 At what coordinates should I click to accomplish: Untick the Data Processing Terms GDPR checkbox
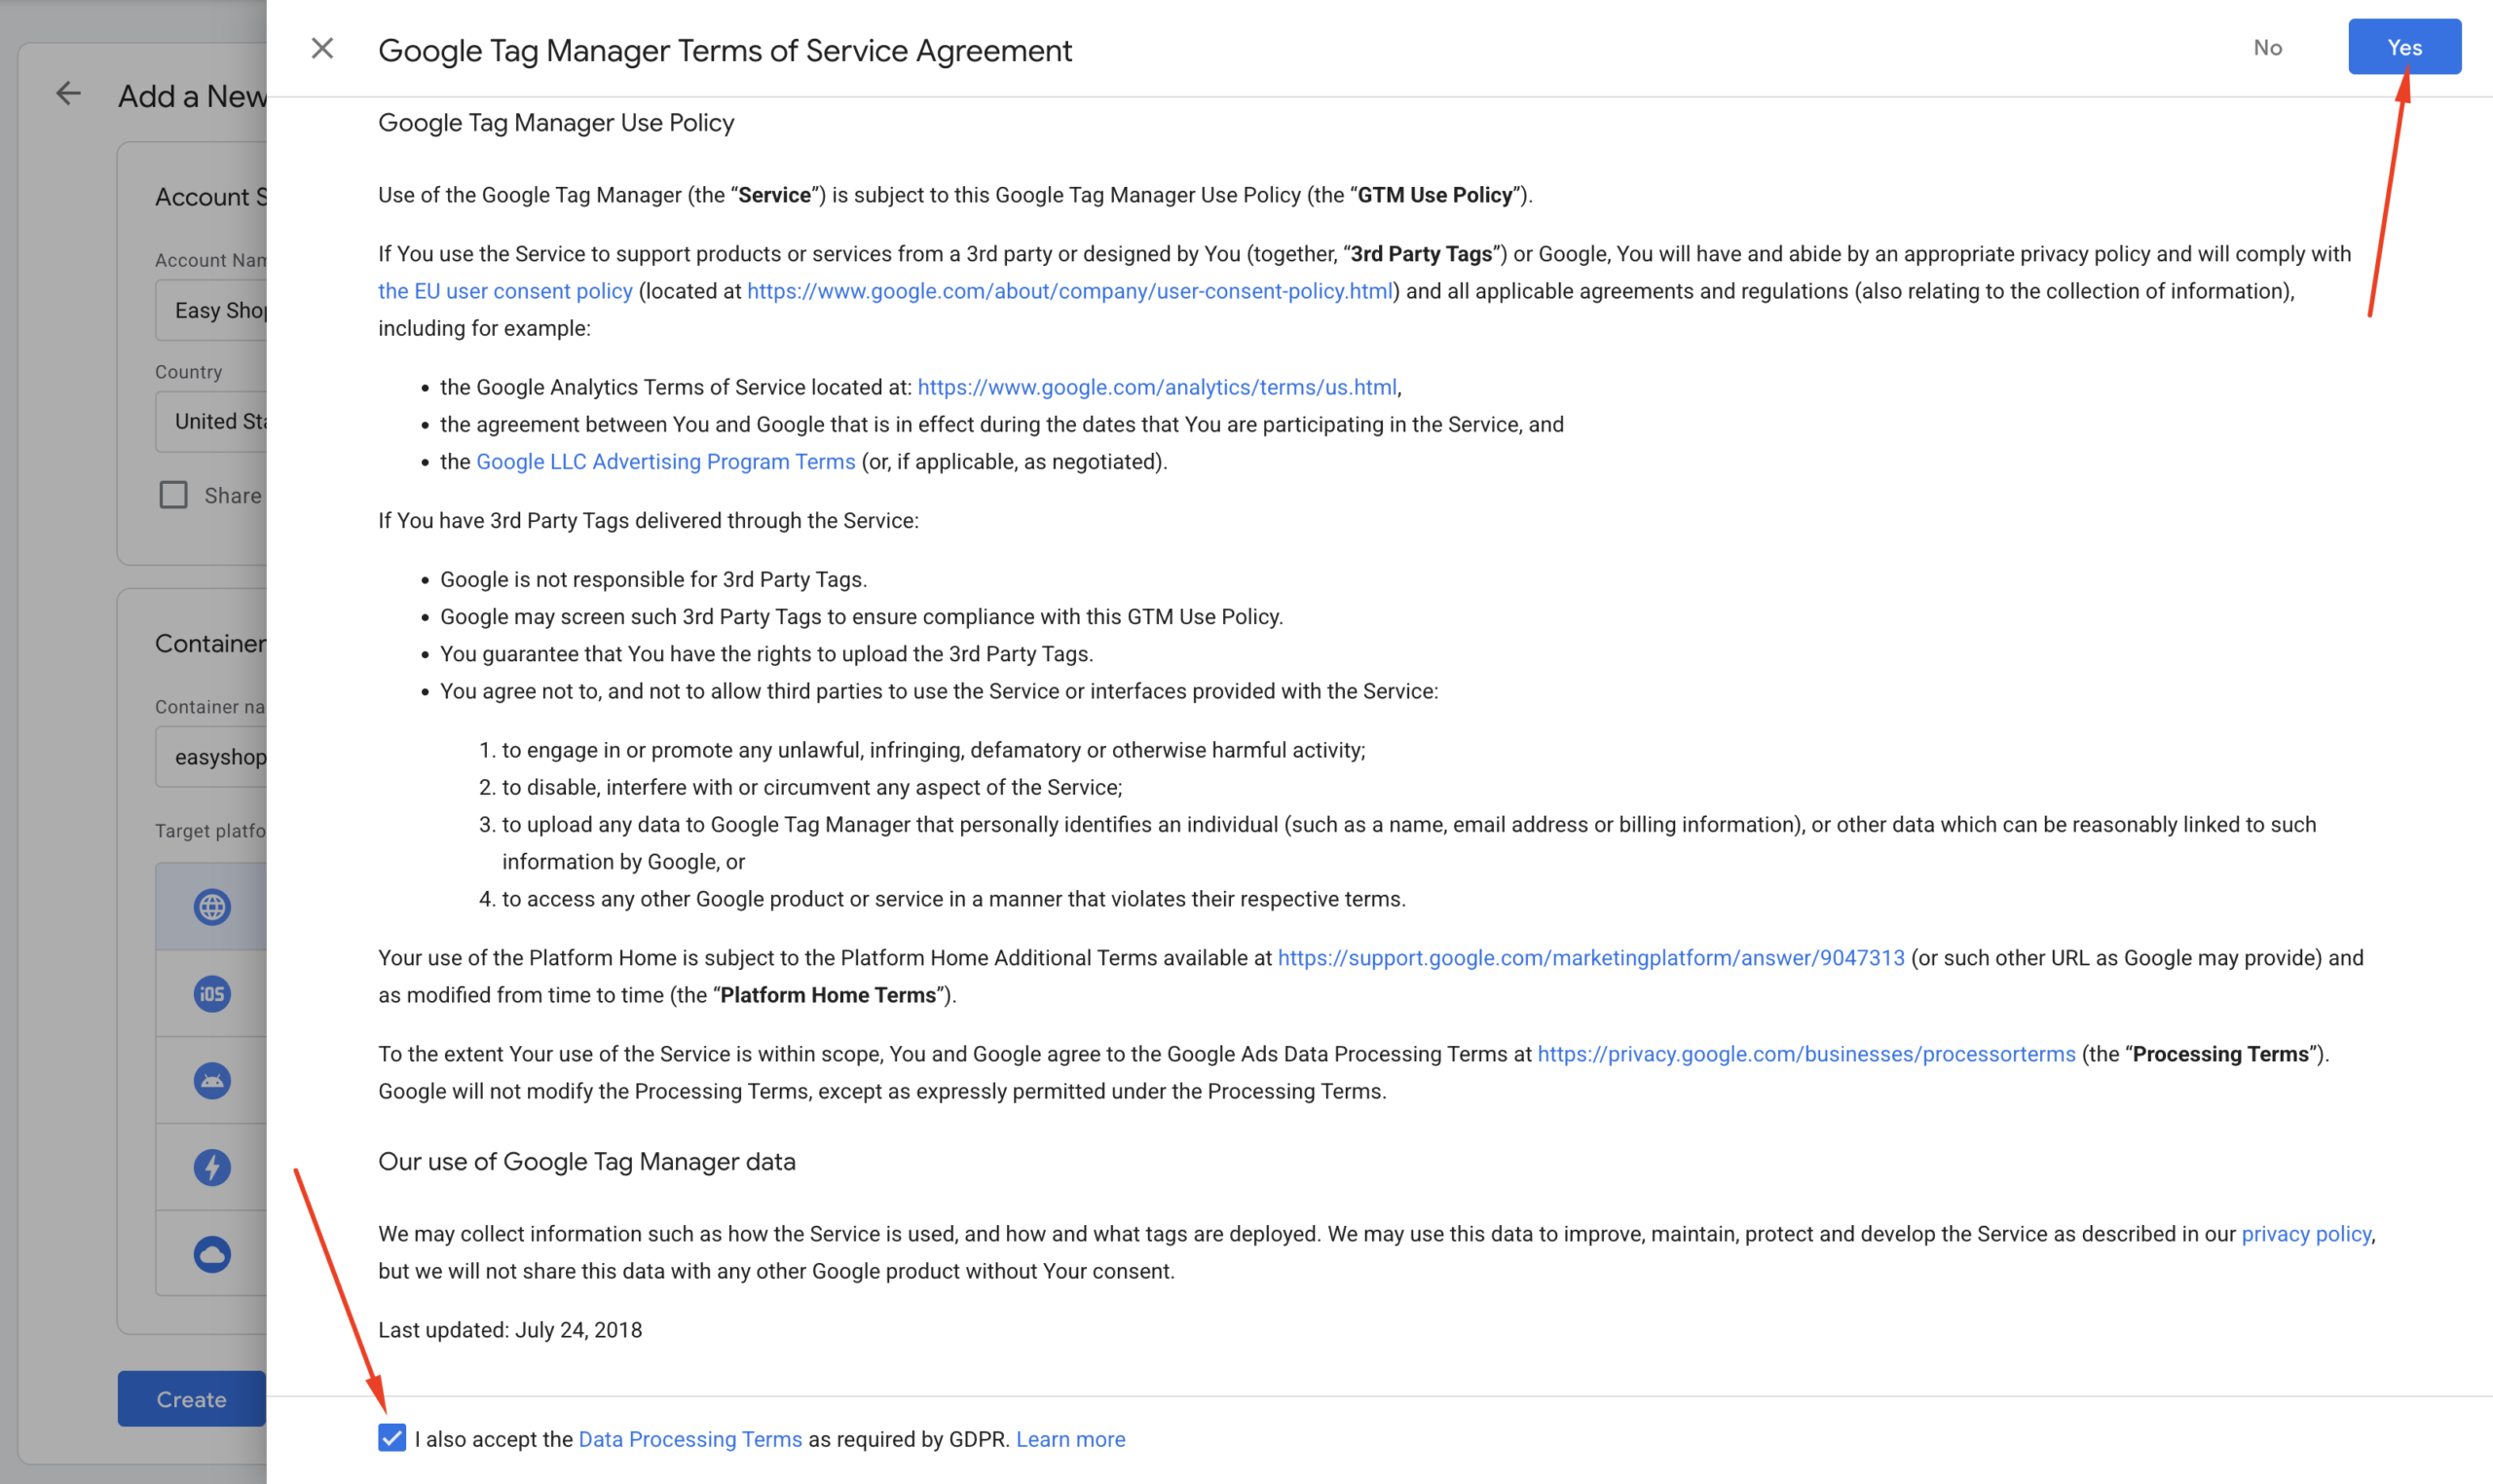392,1438
